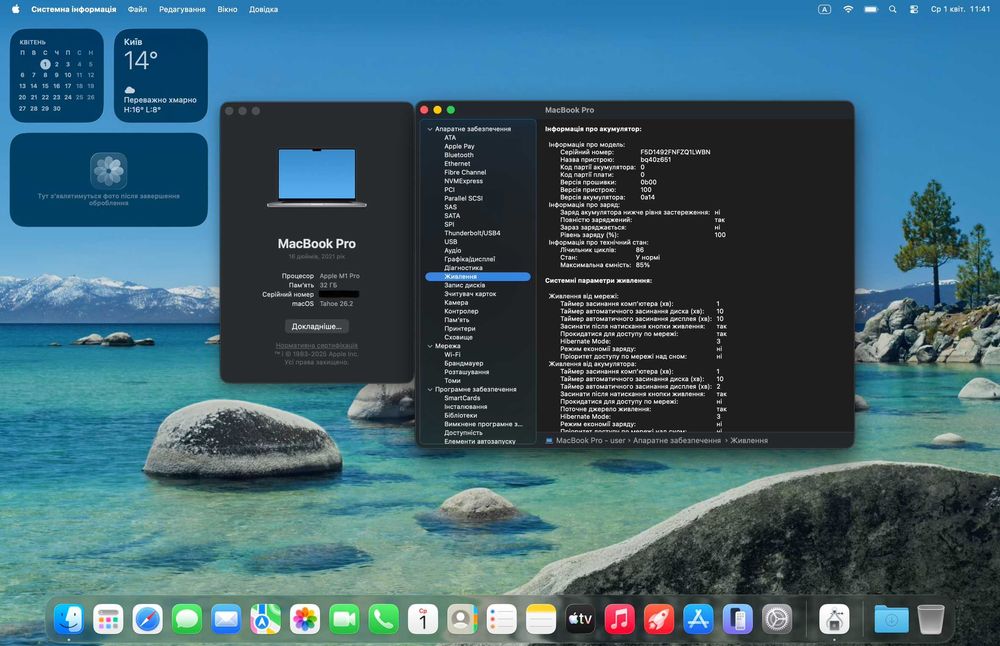Open Safari from the Dock
This screenshot has width=1000, height=646.
point(148,619)
